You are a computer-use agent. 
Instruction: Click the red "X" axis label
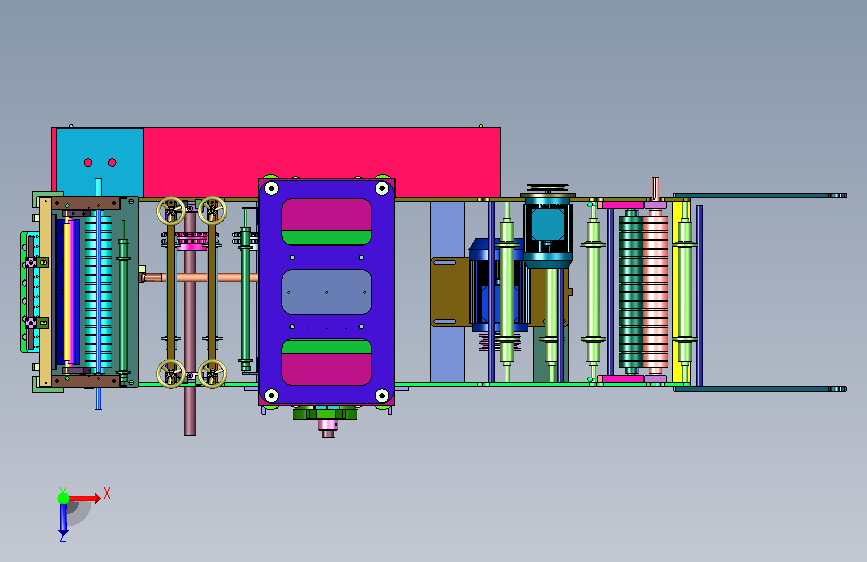(107, 493)
